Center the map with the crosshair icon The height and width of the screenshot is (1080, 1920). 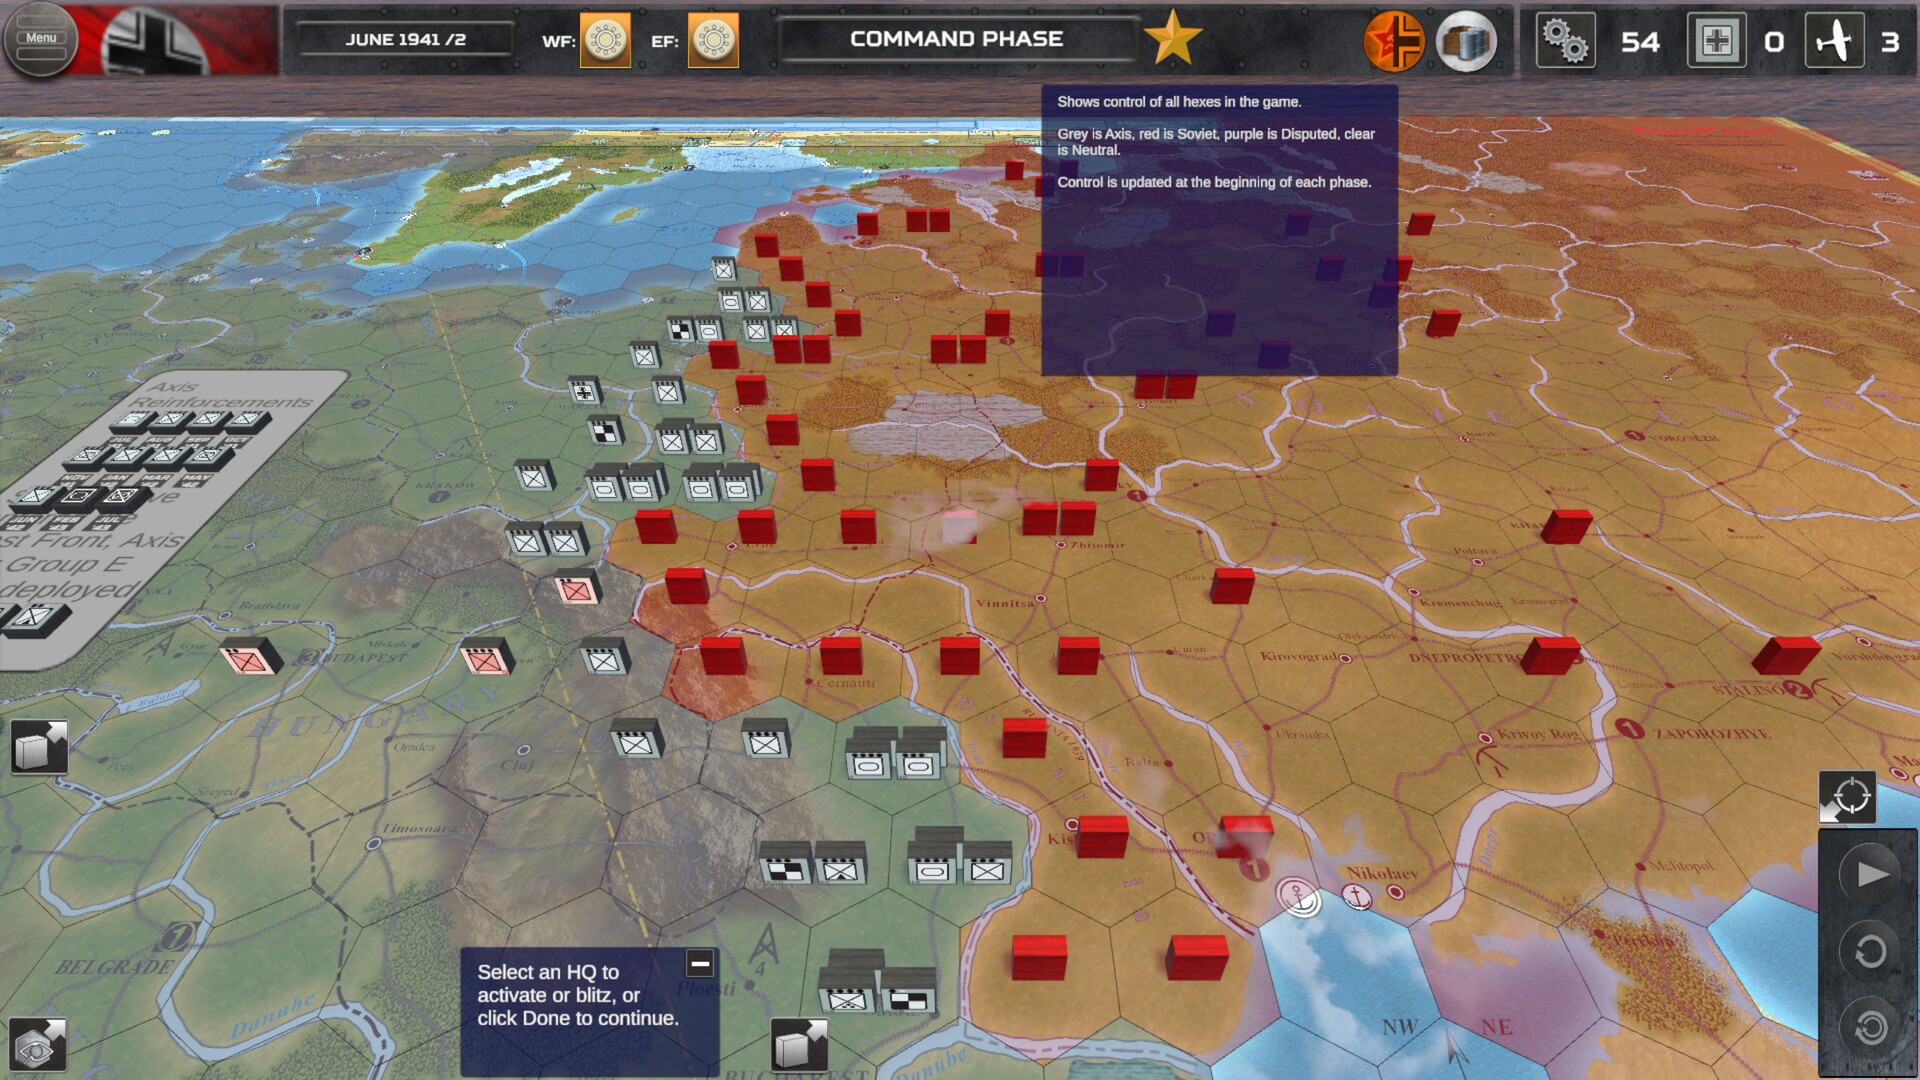[x=1847, y=797]
